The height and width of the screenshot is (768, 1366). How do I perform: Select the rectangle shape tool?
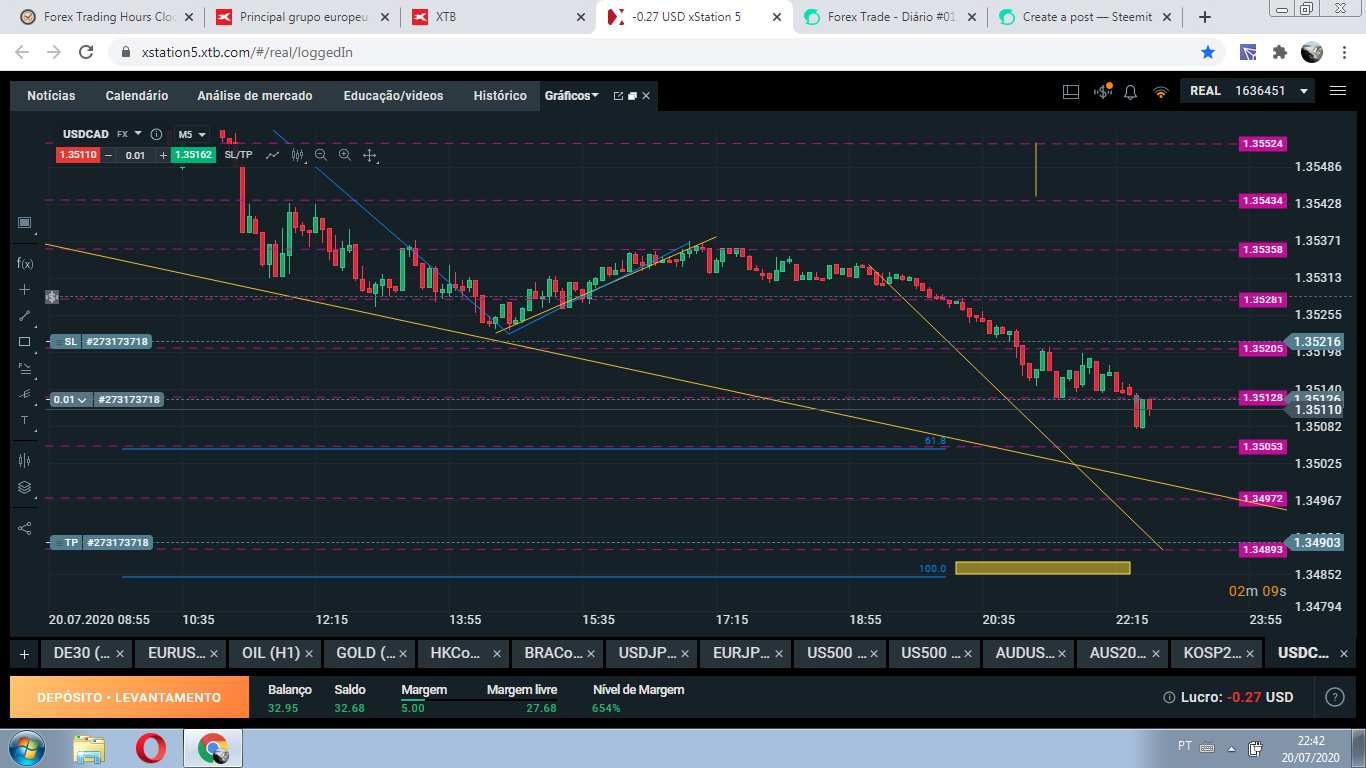[x=25, y=341]
